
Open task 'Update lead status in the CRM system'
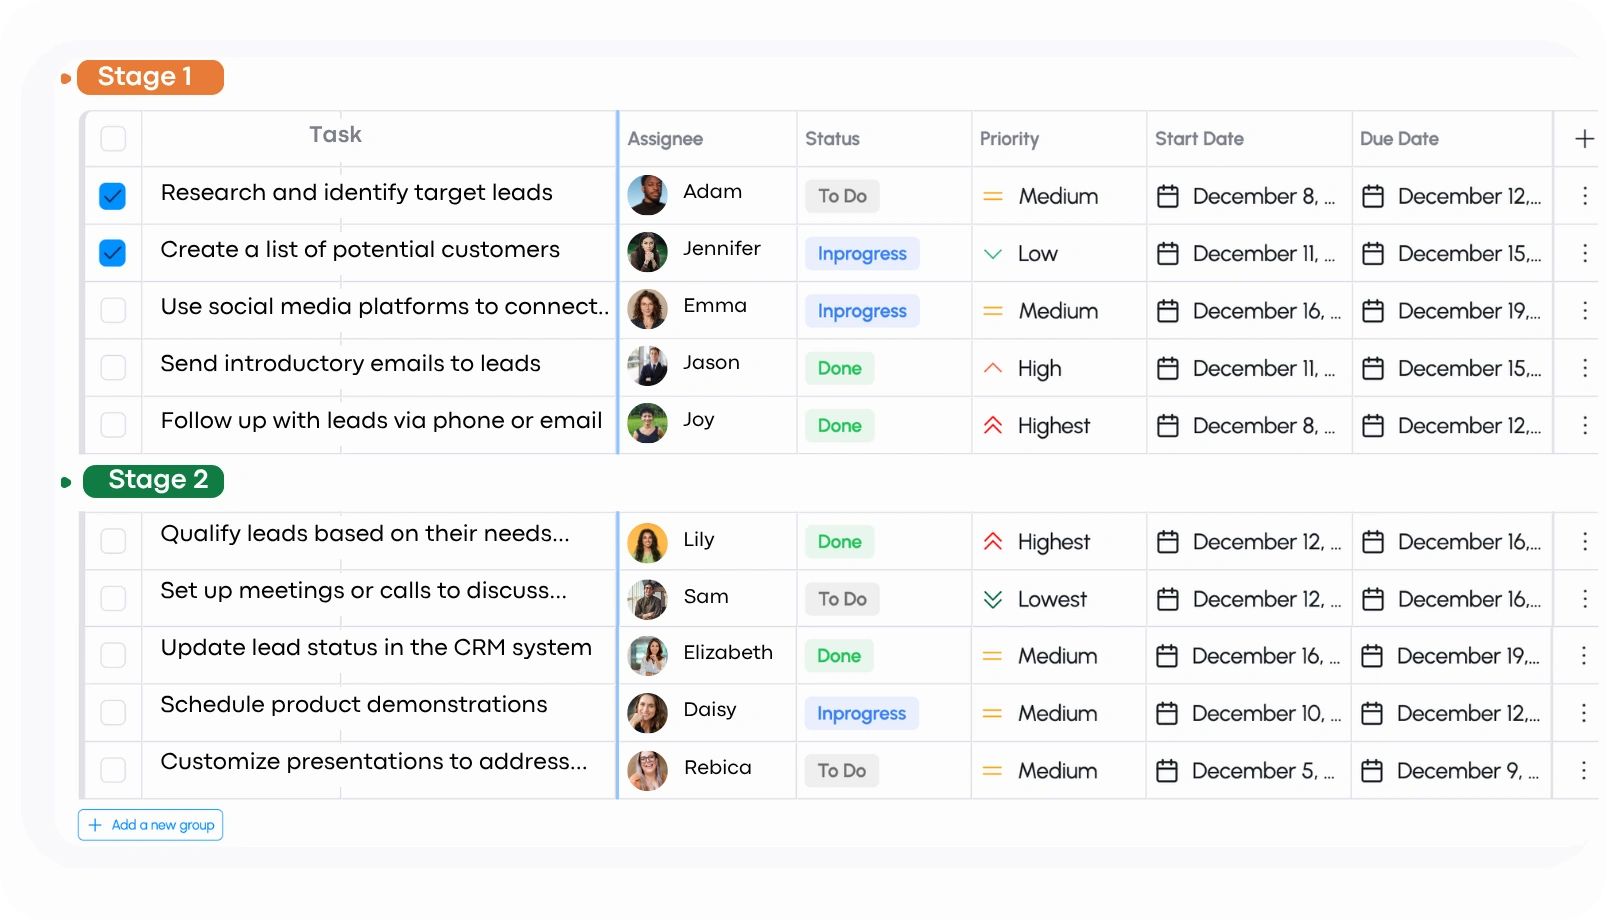(x=376, y=648)
